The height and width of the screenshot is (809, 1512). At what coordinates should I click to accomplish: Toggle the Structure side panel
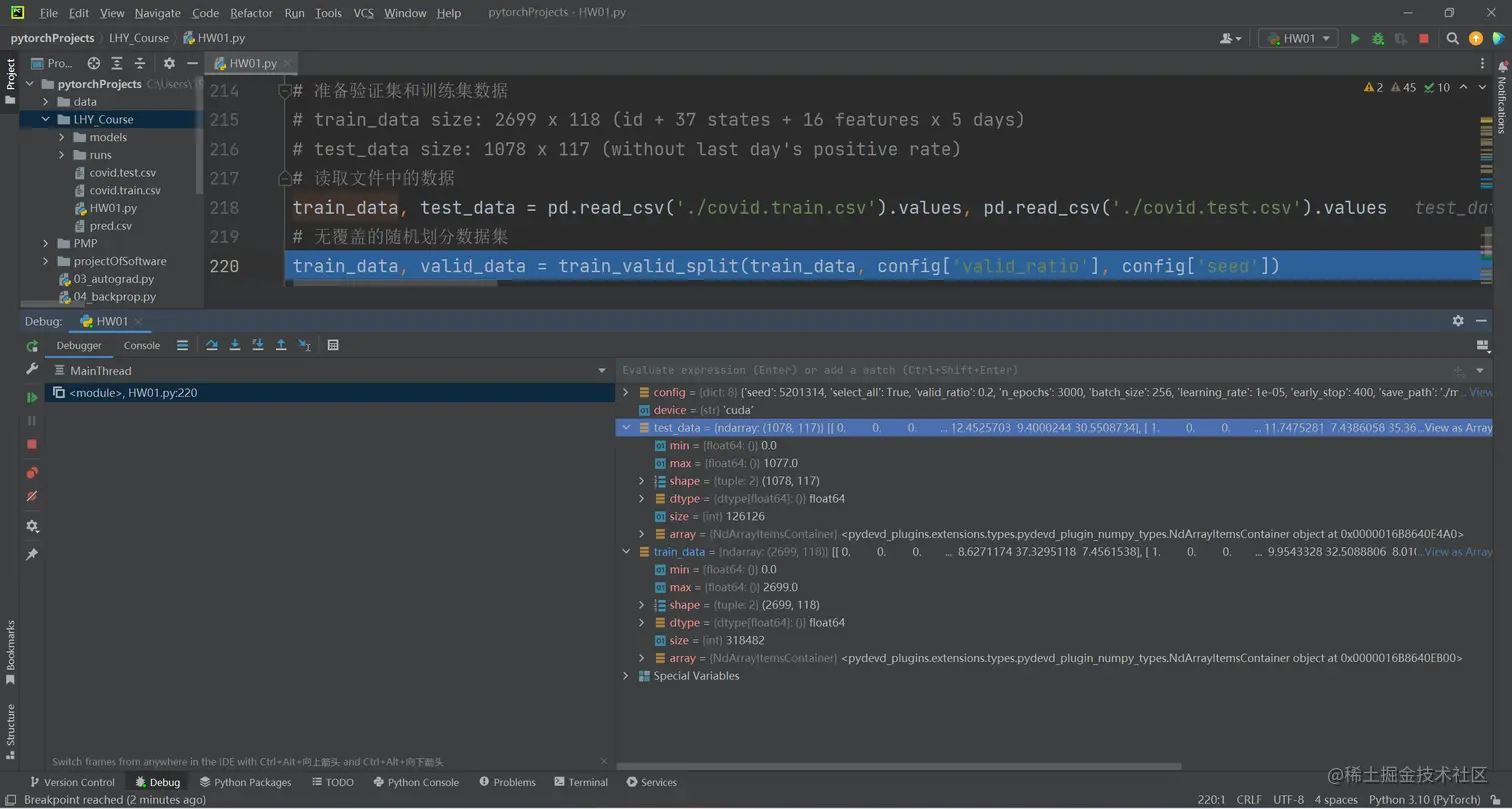tap(11, 730)
